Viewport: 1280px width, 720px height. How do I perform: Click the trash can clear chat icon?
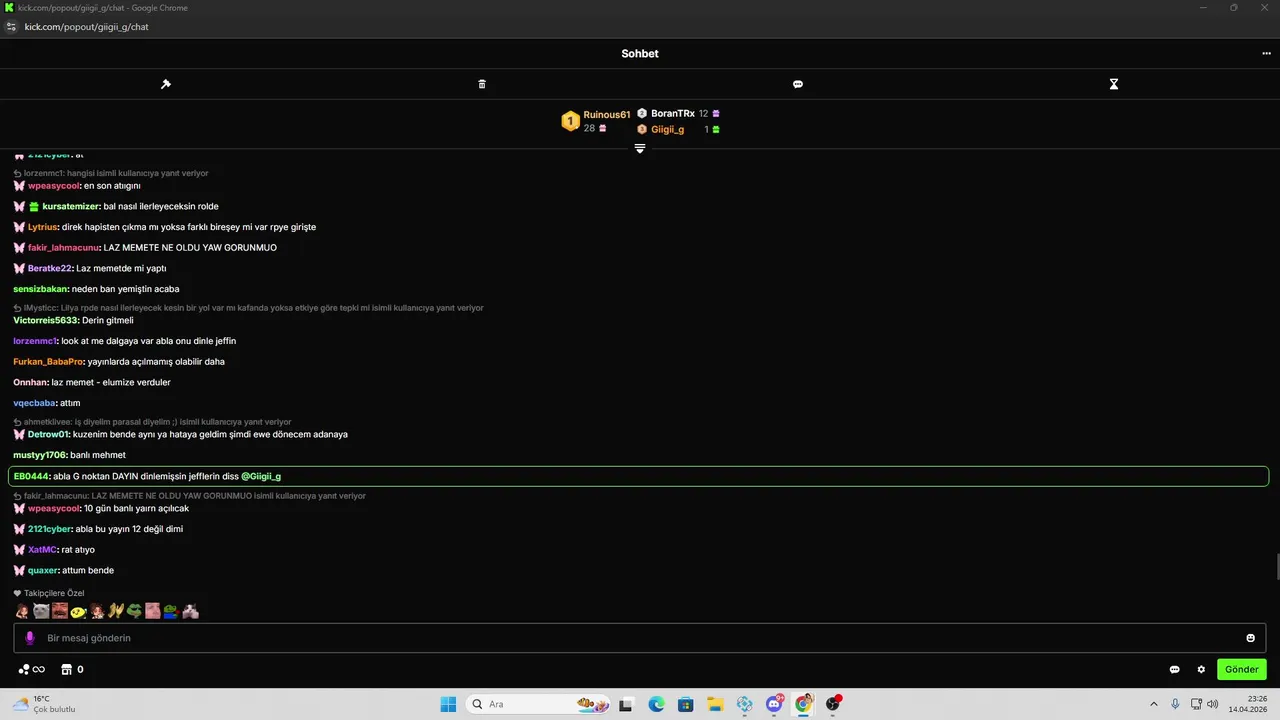point(482,84)
